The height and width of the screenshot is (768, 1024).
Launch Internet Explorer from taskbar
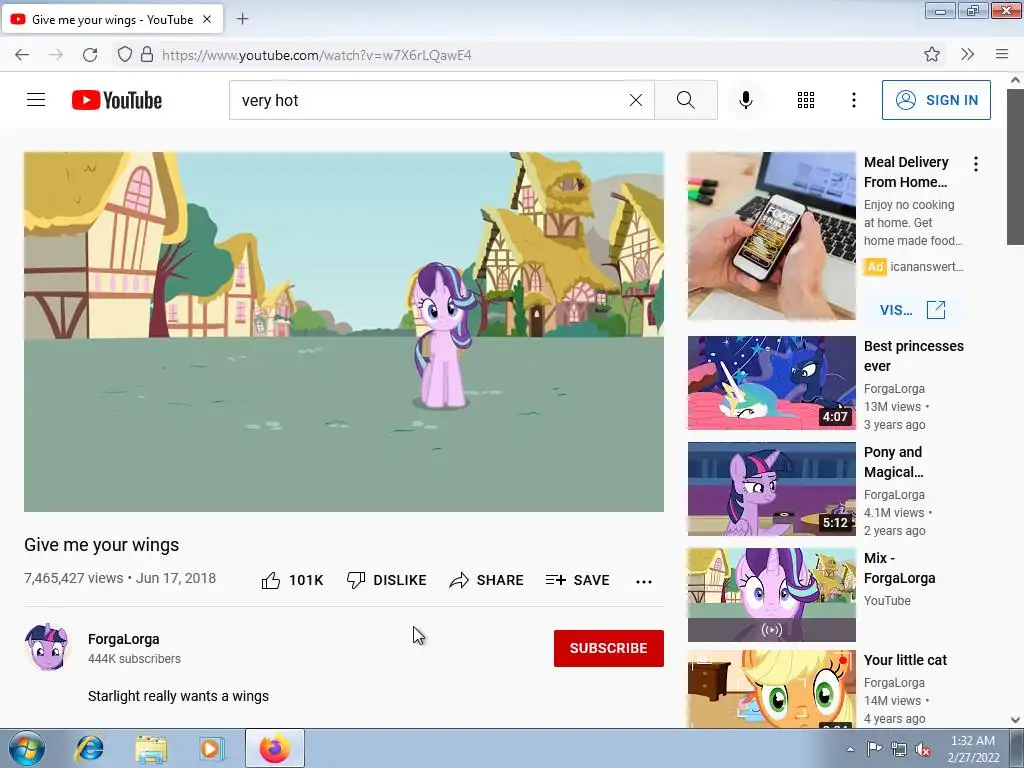89,748
